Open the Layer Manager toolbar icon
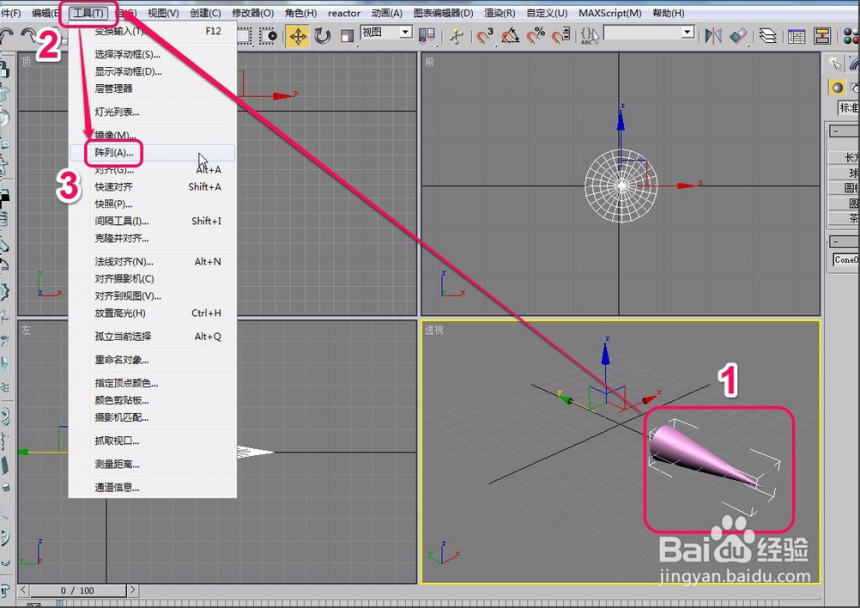860x608 pixels. 768,36
